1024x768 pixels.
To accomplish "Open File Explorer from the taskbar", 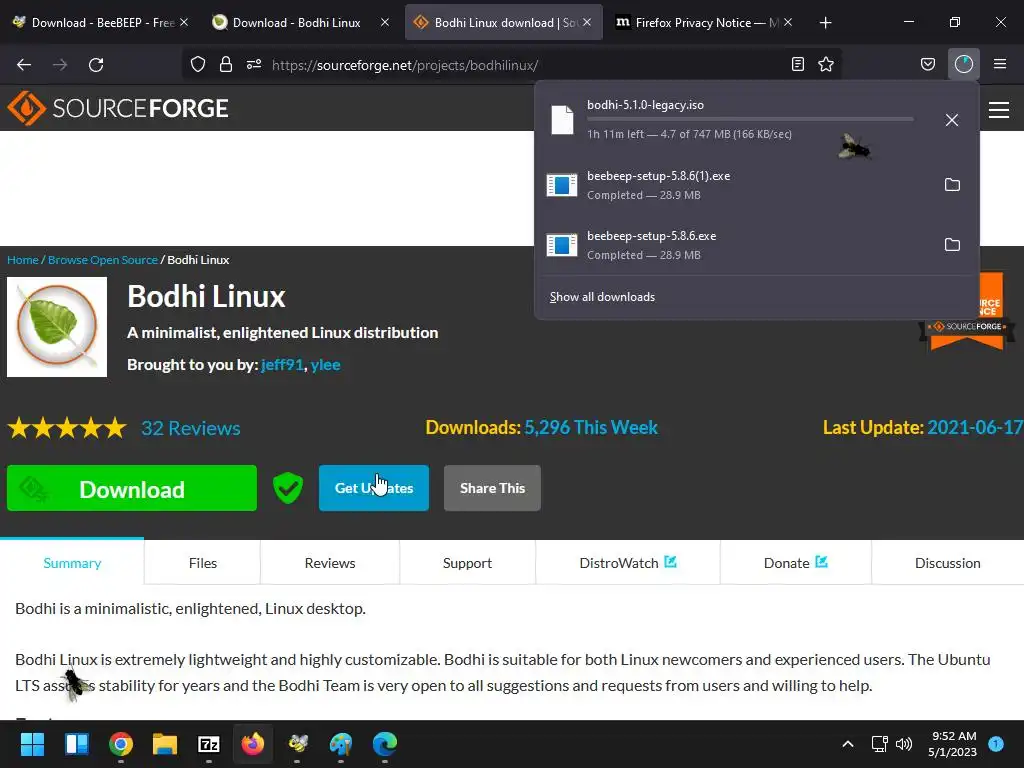I will coord(165,744).
